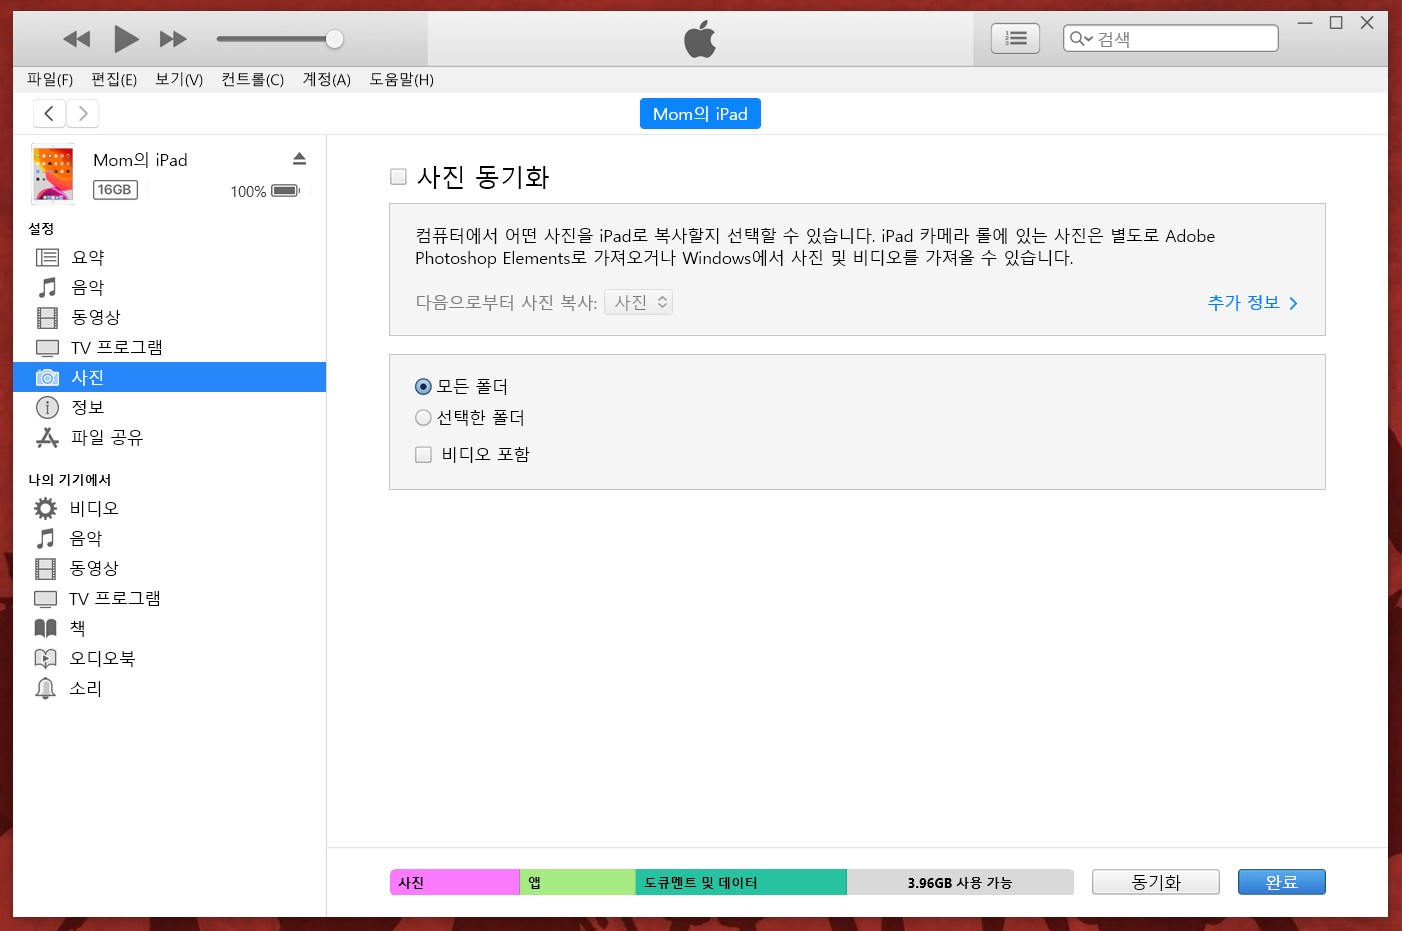Click the 동기화 sync button
Viewport: 1402px width, 931px height.
pyautogui.click(x=1156, y=882)
